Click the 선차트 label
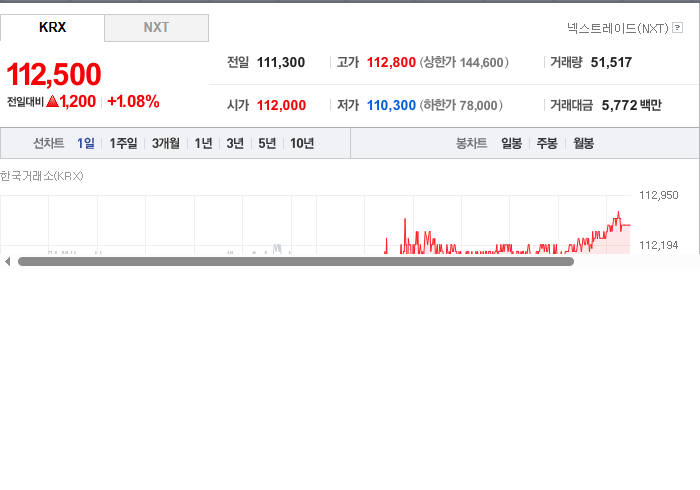Viewport: 700px width, 490px height. tap(49, 143)
